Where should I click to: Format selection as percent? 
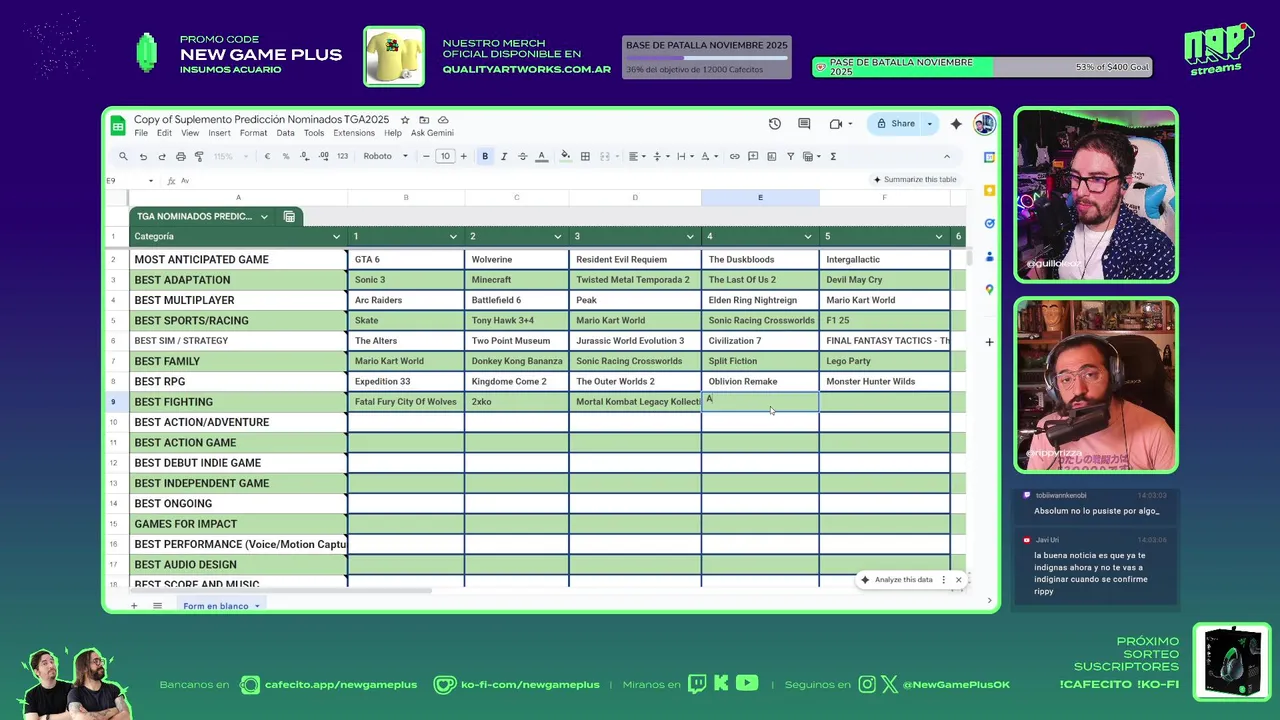pyautogui.click(x=286, y=156)
